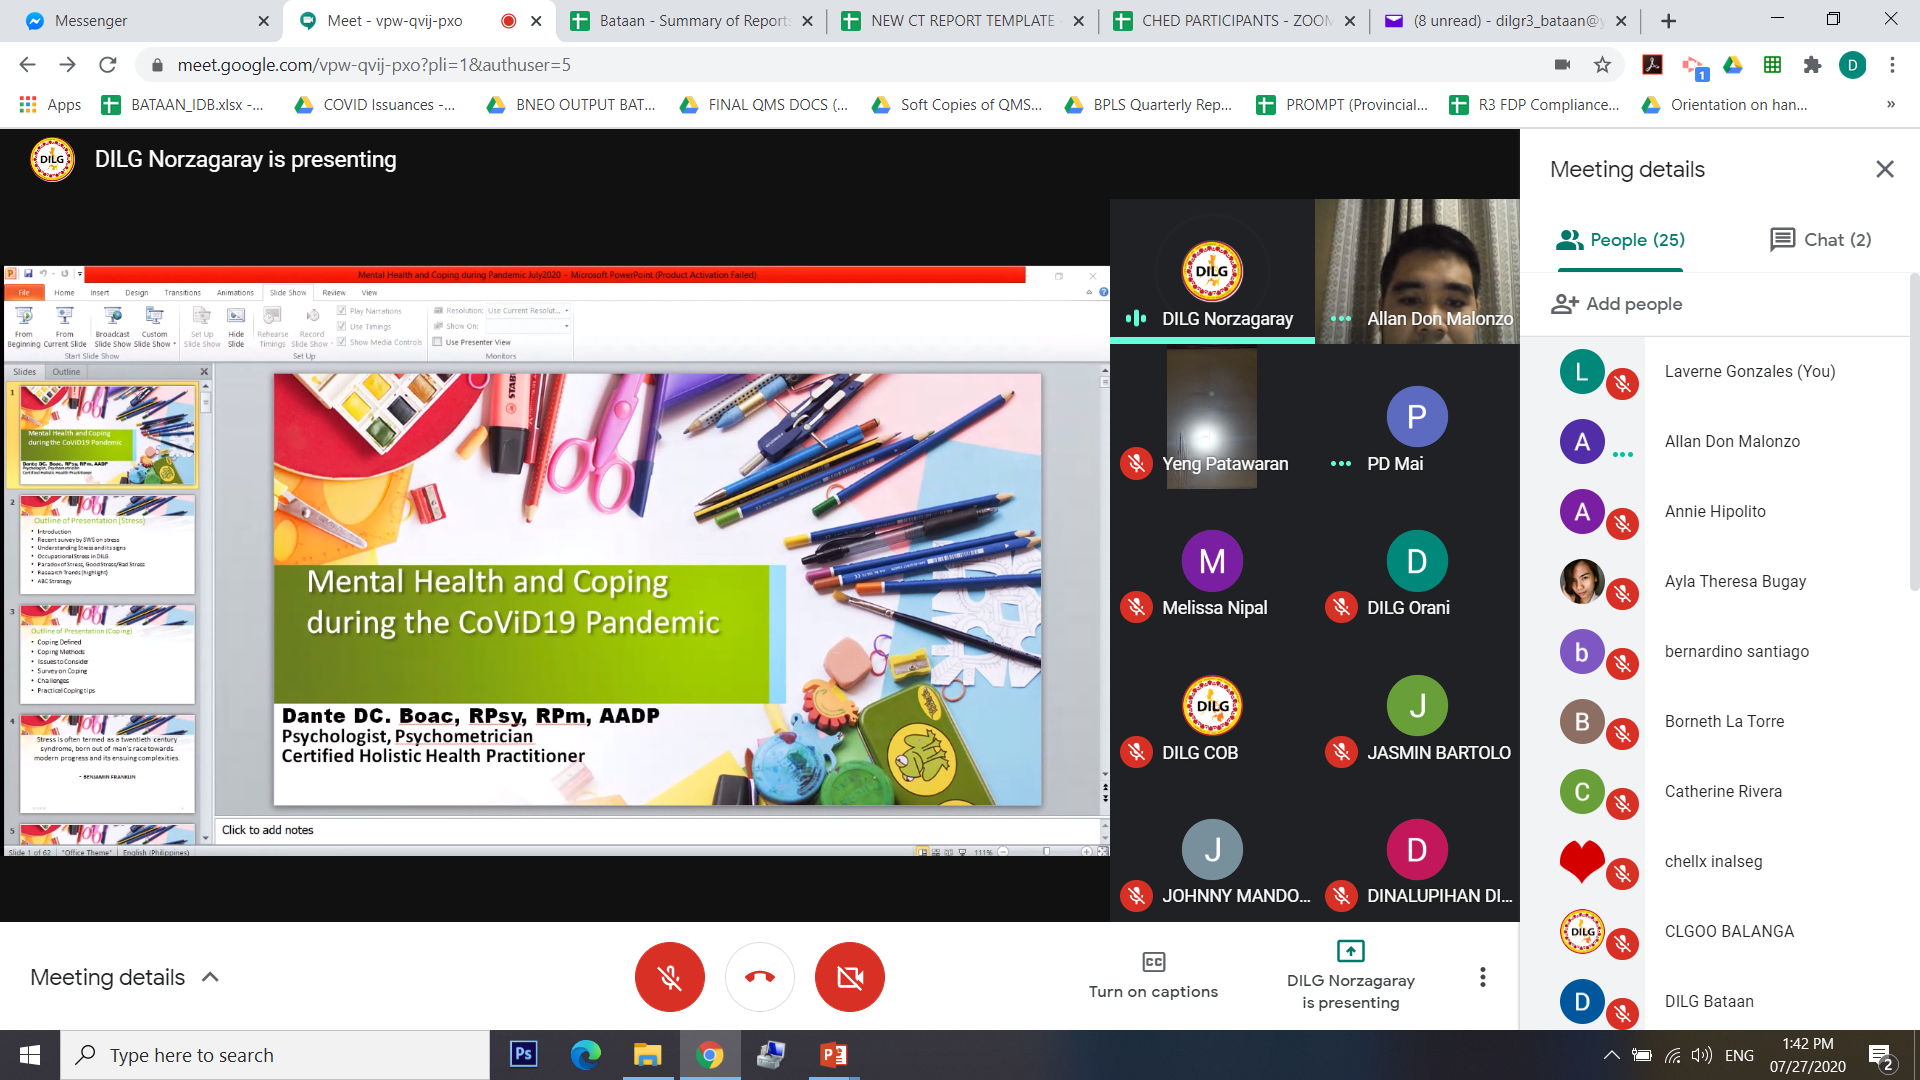Image resolution: width=1920 pixels, height=1080 pixels.
Task: Select bernardino santiago in people list
Action: [1736, 651]
